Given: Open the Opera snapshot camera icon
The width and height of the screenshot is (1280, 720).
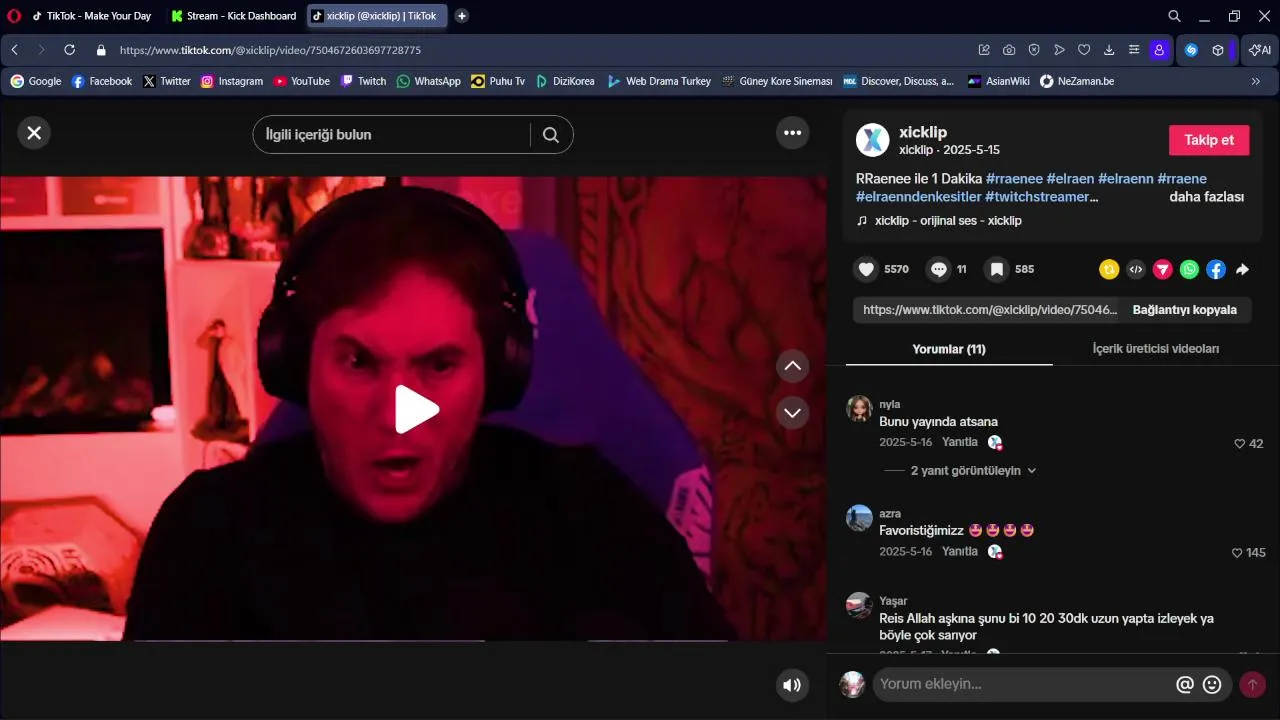Looking at the screenshot, I should pyautogui.click(x=1009, y=50).
